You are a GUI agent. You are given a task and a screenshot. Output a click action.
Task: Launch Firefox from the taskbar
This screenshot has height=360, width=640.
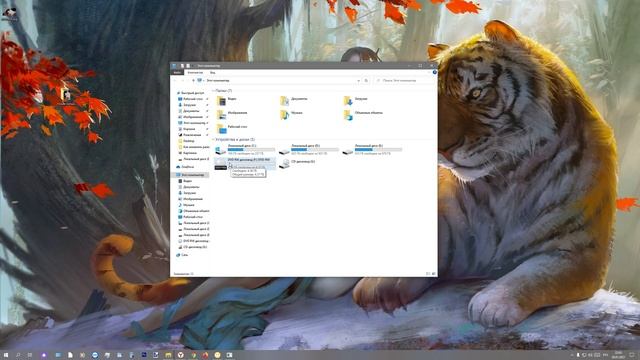(x=205, y=355)
